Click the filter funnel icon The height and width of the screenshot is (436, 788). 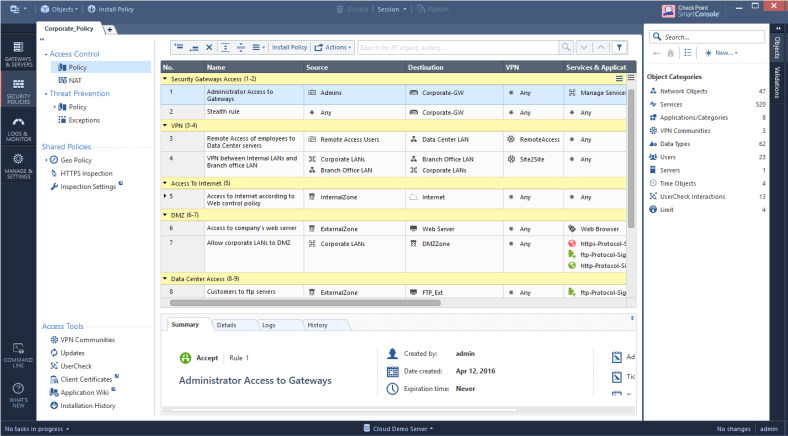click(x=619, y=47)
